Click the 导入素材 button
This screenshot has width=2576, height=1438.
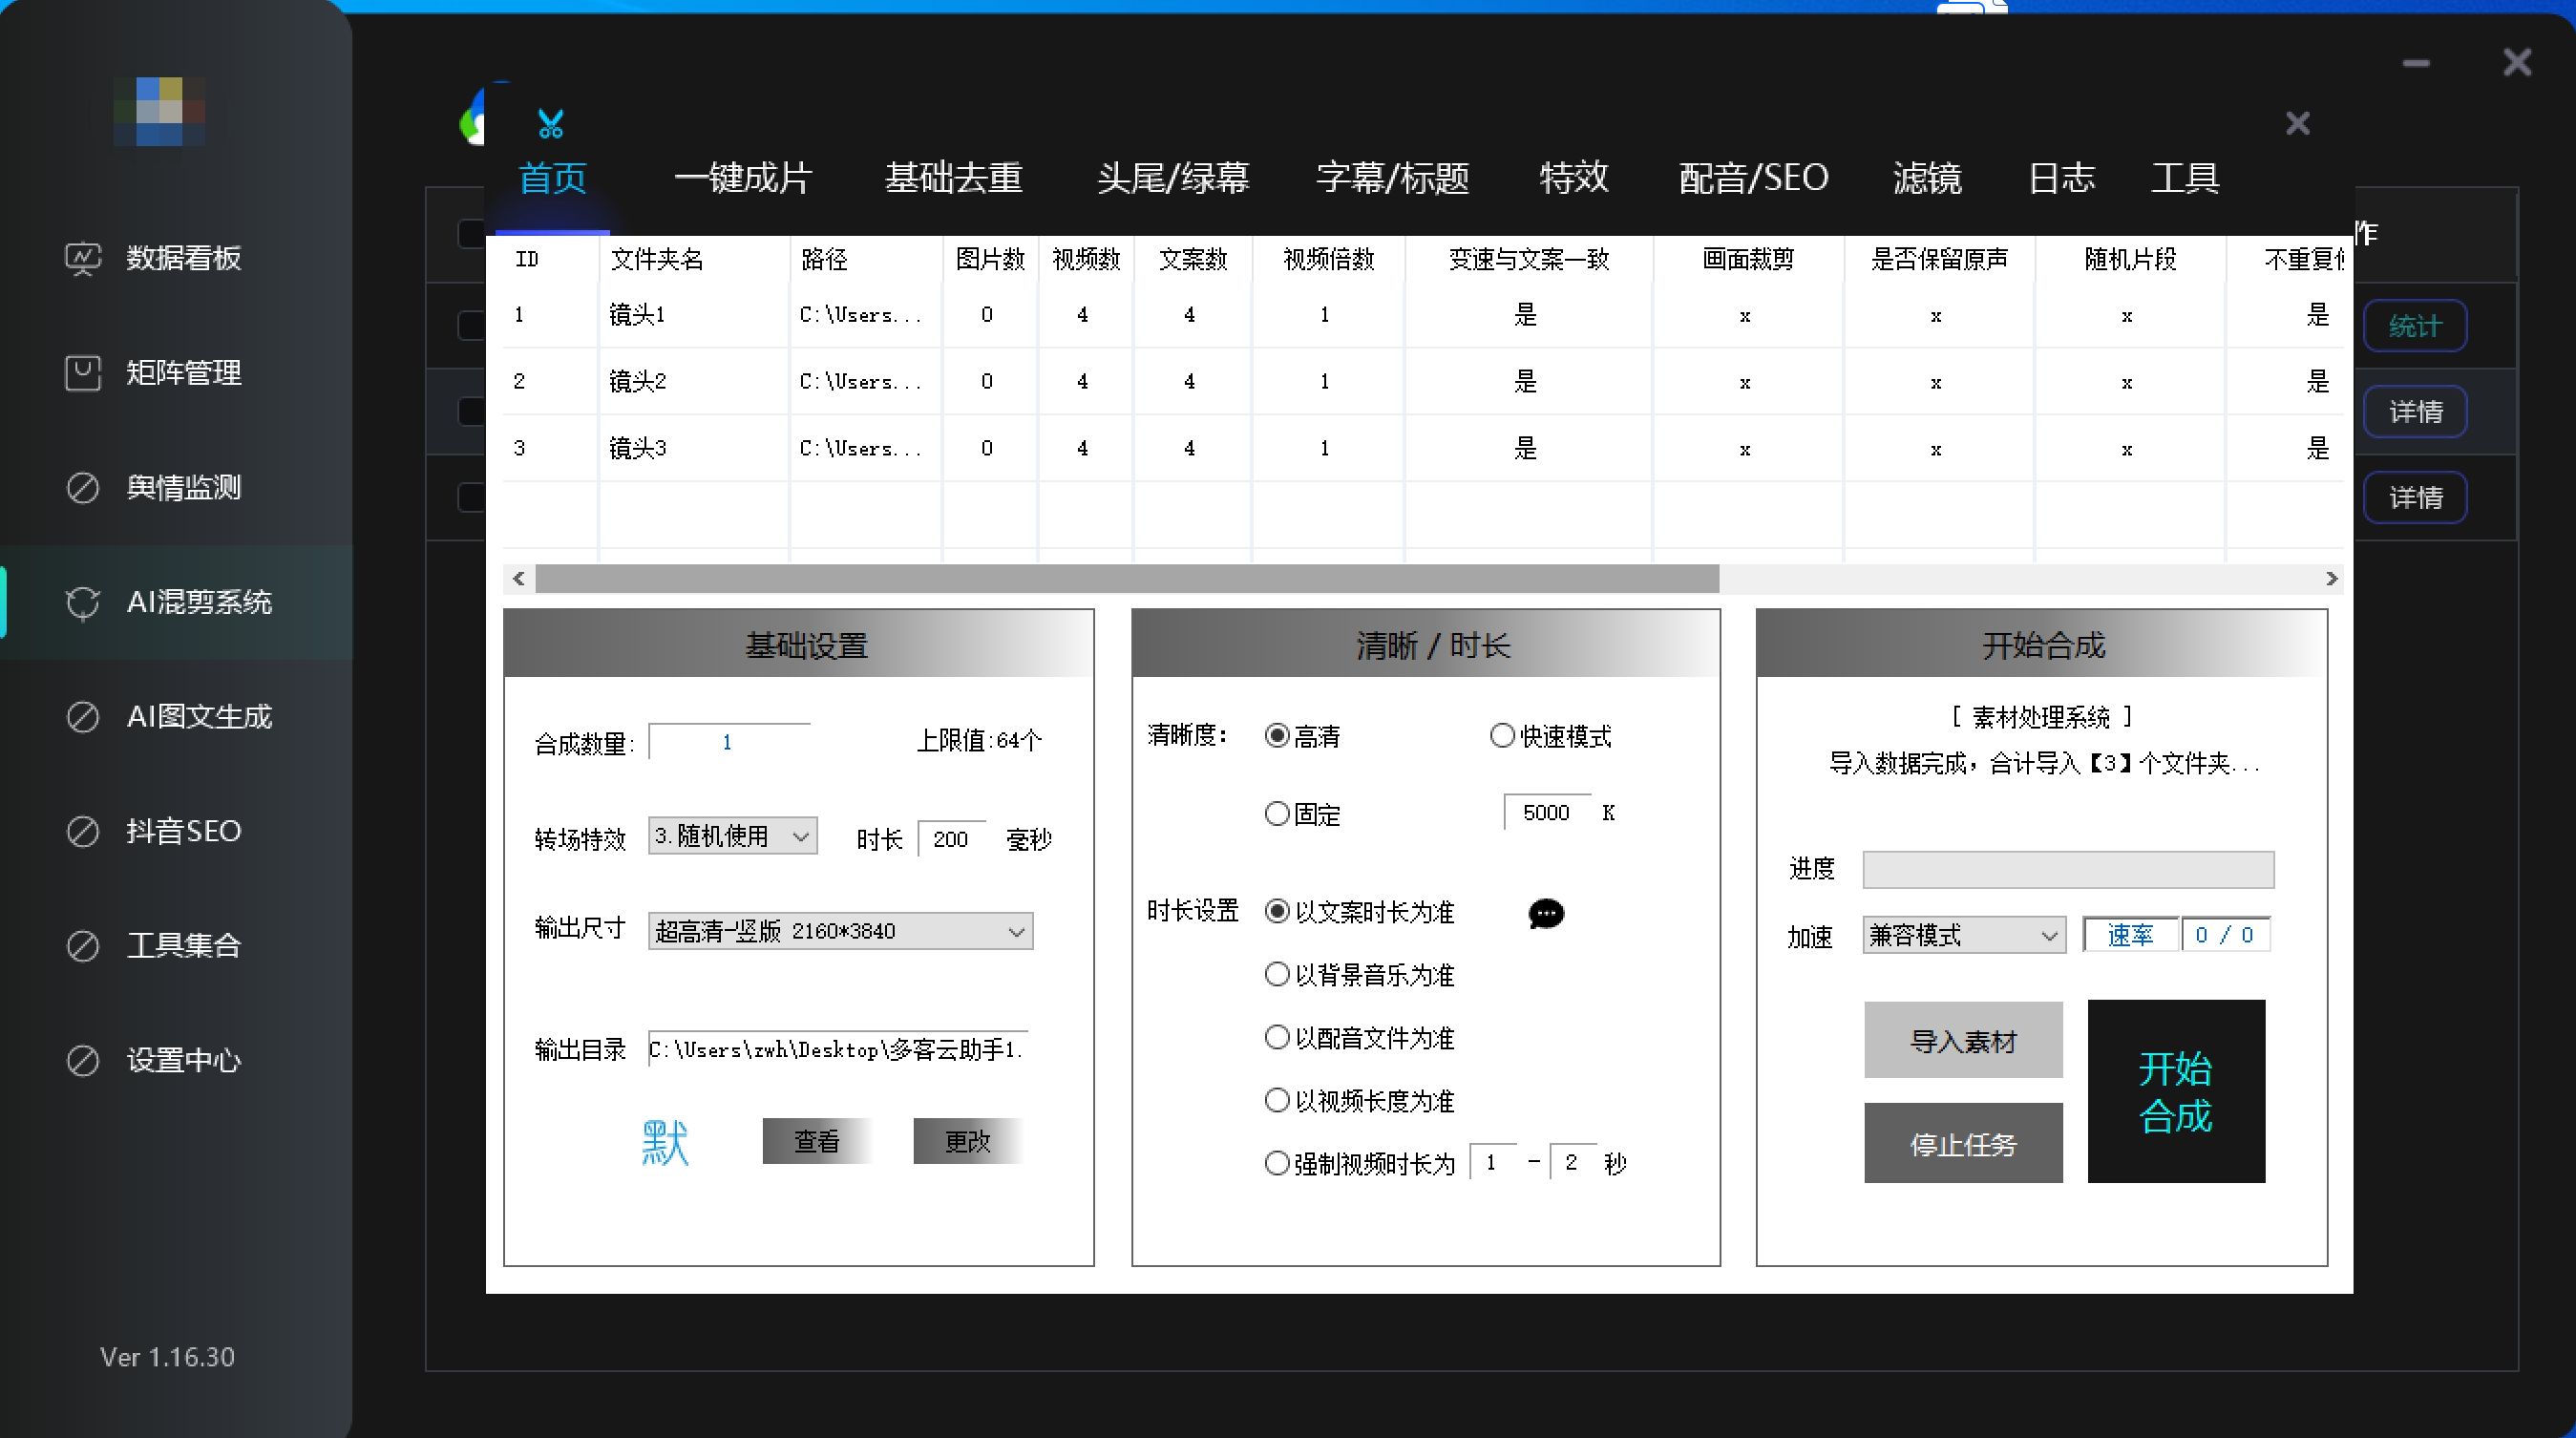coord(1963,1041)
